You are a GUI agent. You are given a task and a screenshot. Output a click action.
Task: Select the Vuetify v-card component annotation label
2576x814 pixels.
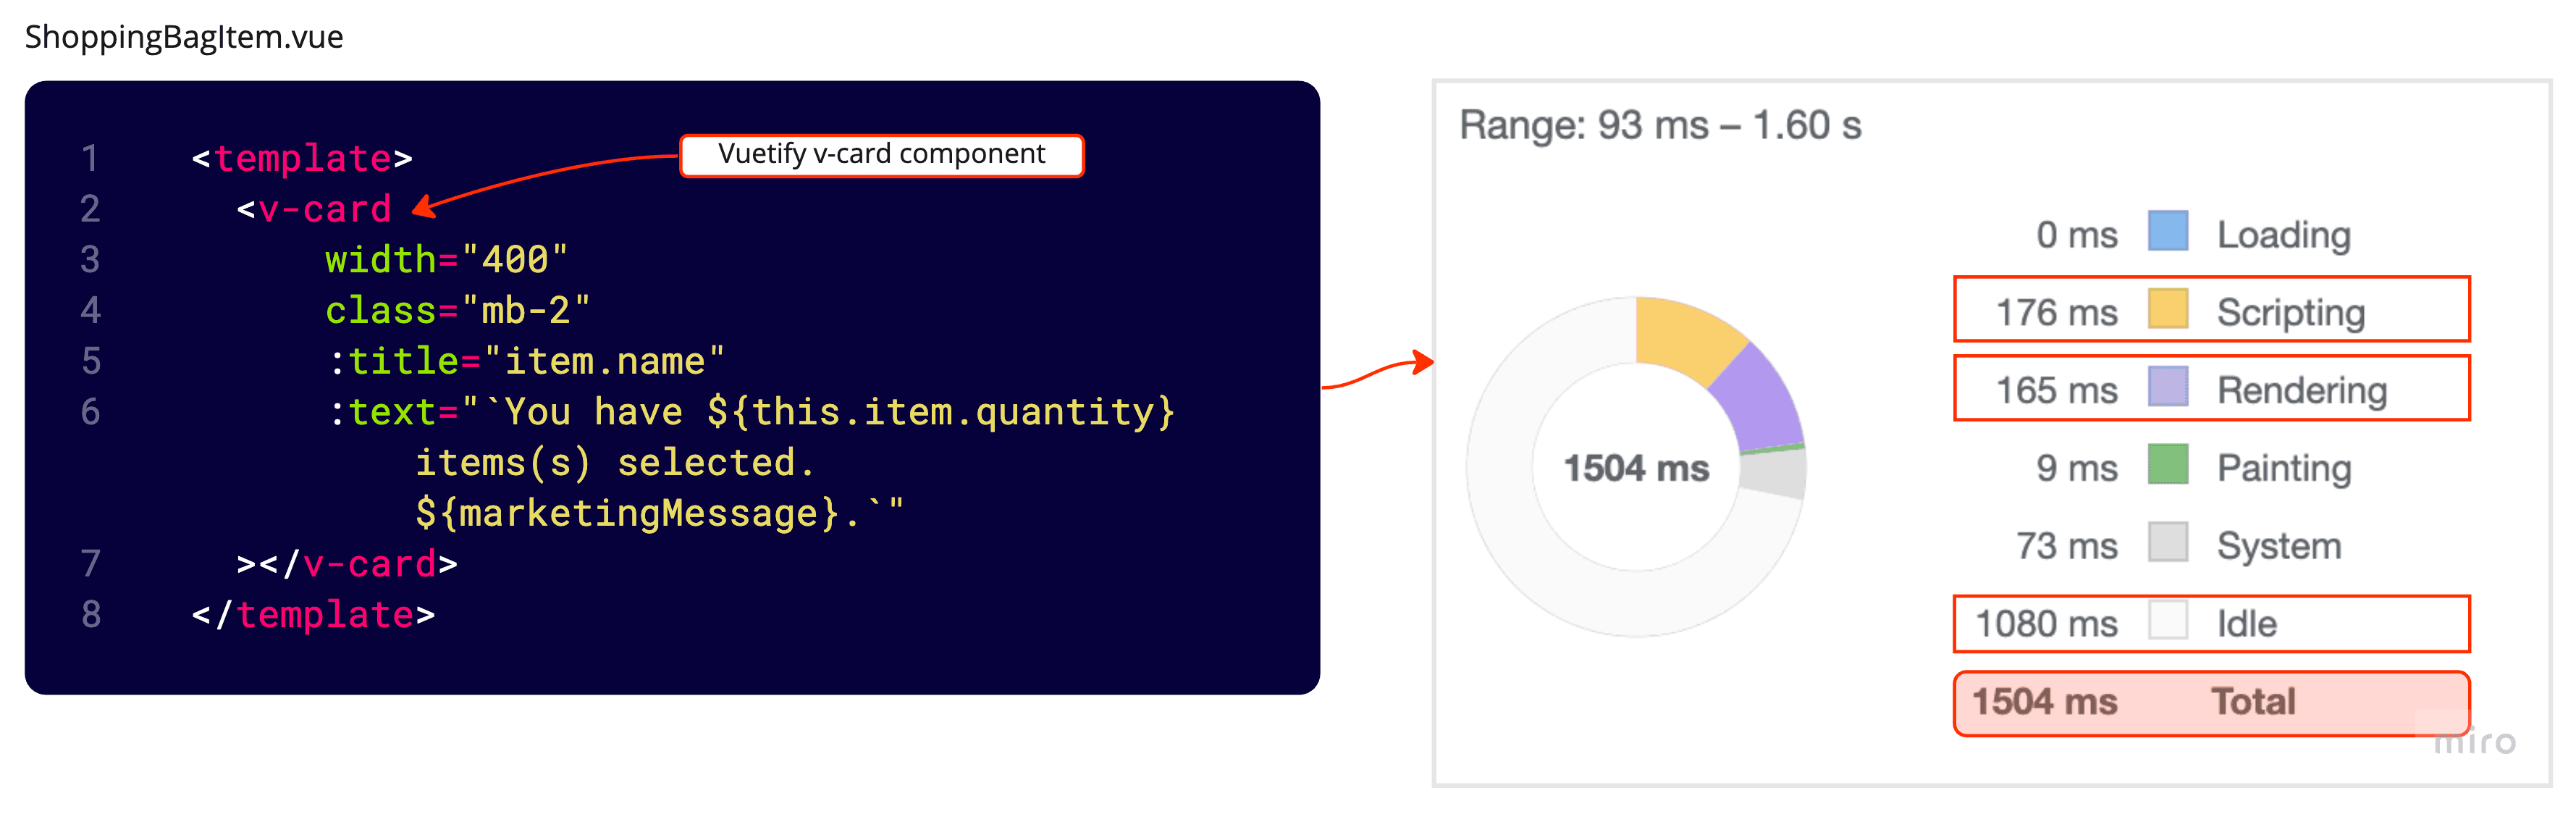coord(881,155)
